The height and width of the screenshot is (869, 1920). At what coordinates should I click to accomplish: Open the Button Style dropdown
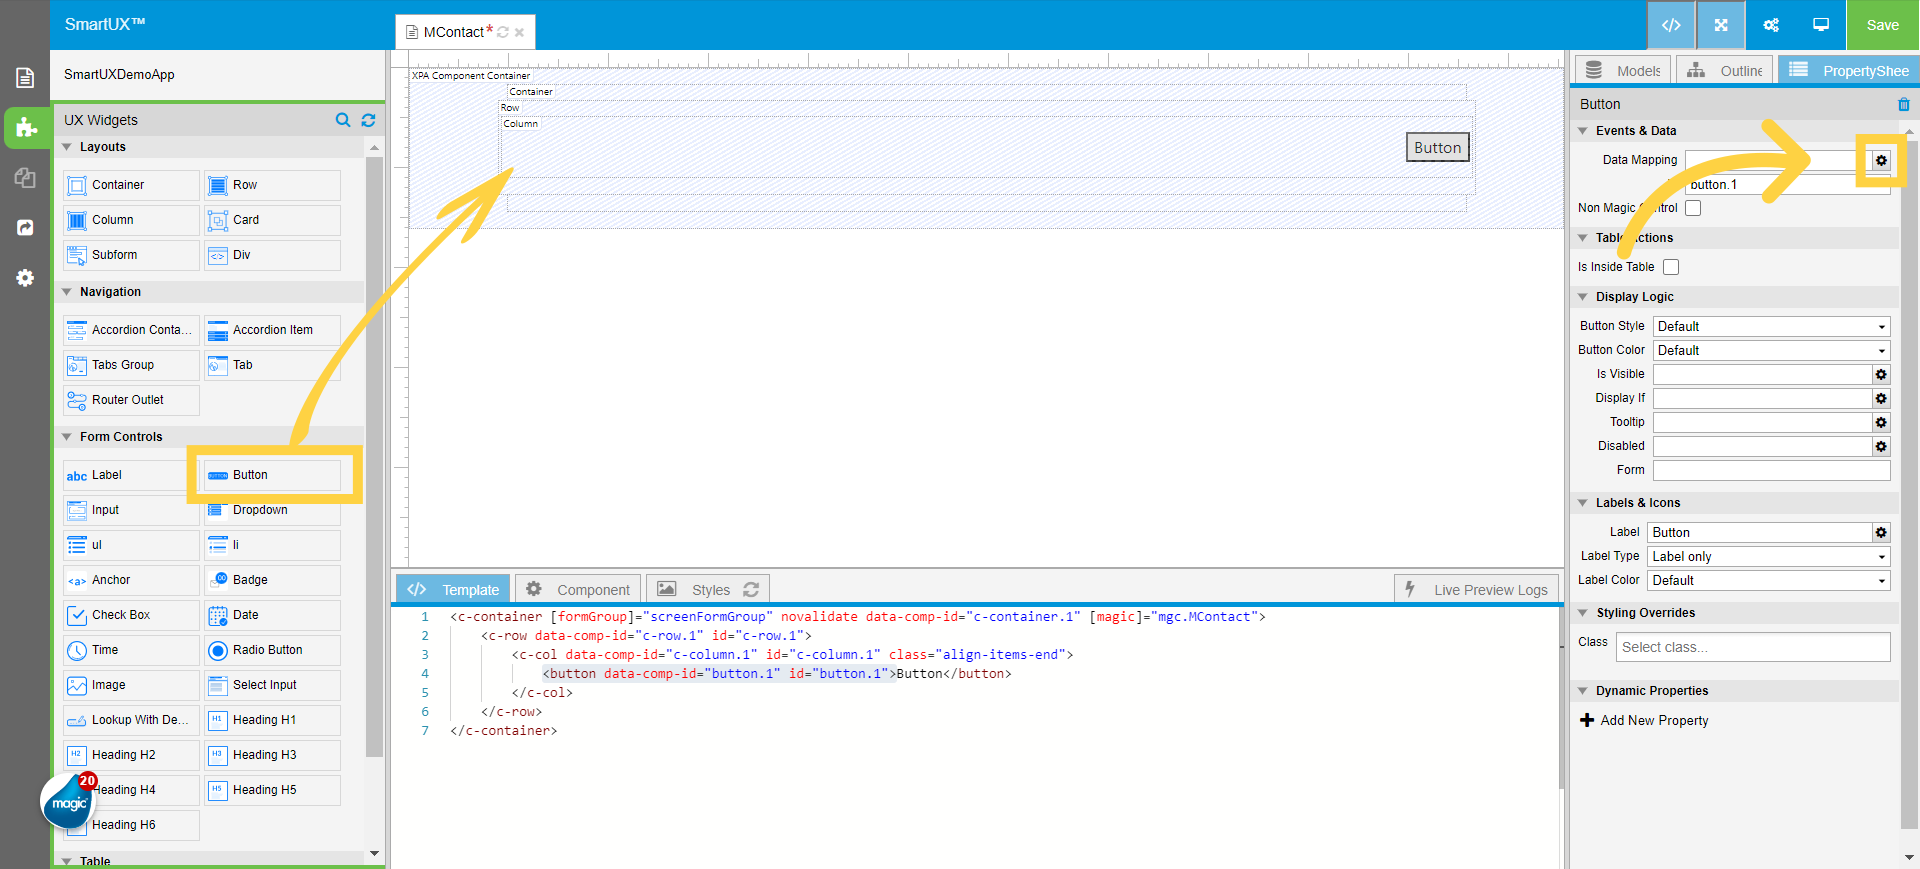pos(1770,326)
